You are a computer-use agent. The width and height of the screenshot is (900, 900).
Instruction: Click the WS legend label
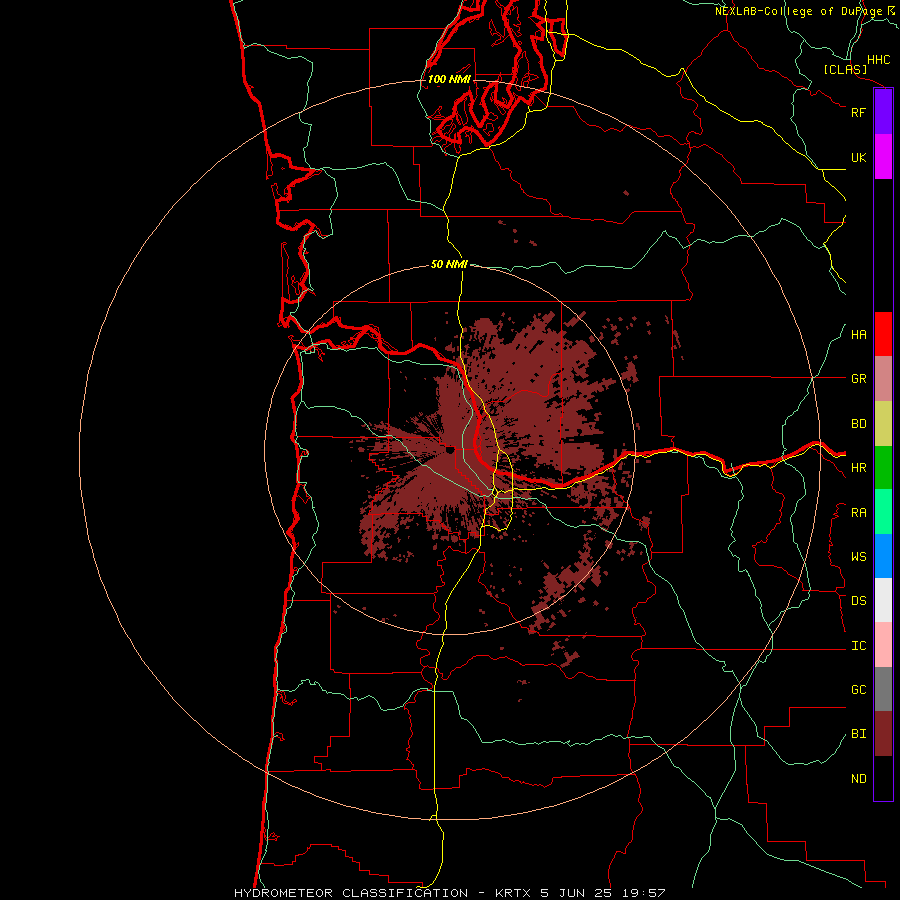click(x=859, y=557)
